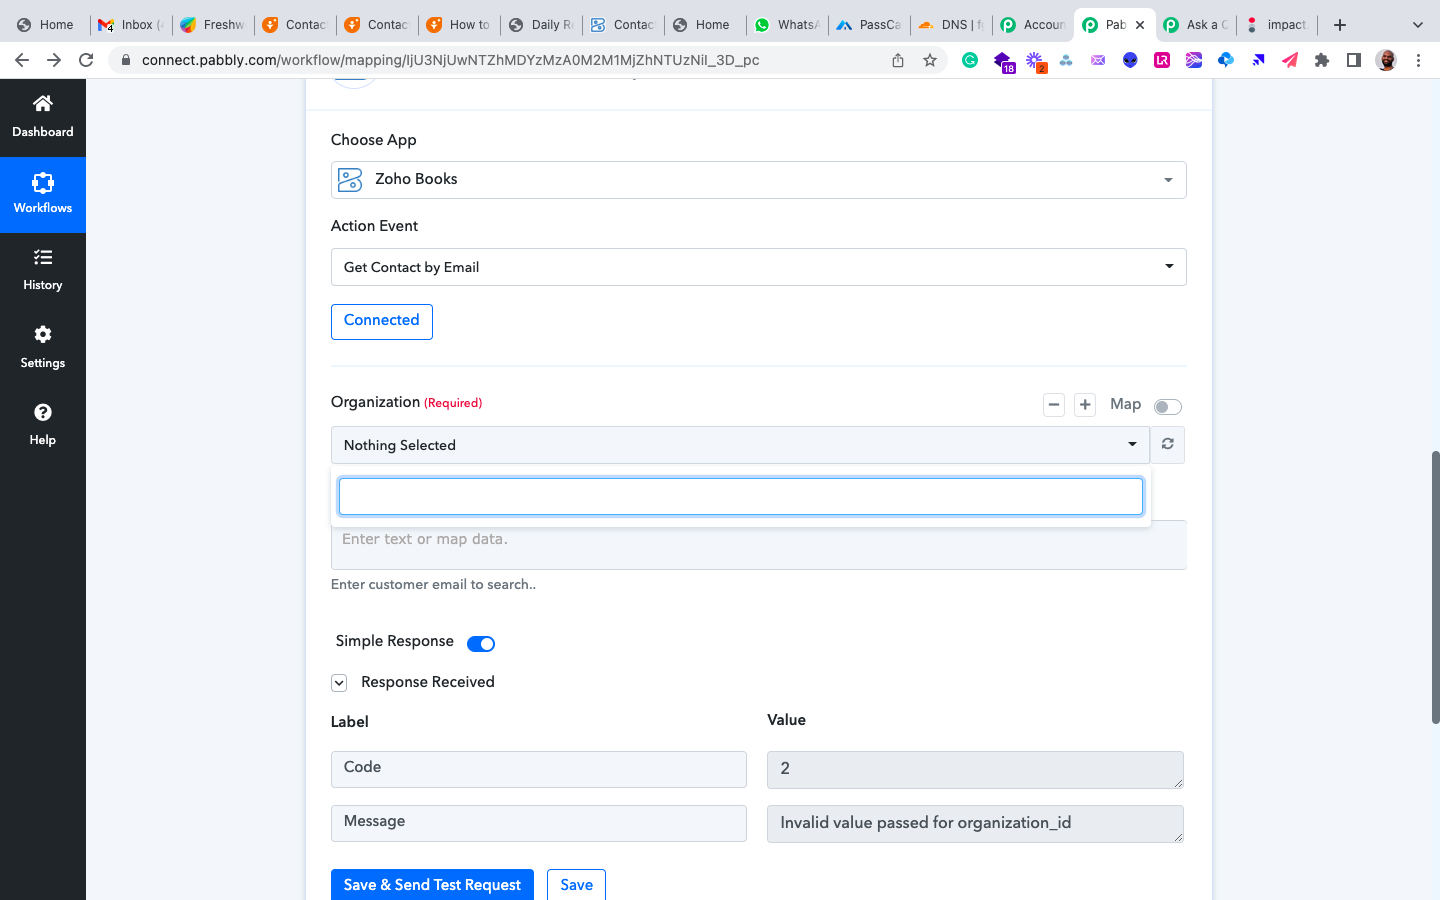Click the browser address bar URL
1440x900 pixels.
[x=450, y=60]
